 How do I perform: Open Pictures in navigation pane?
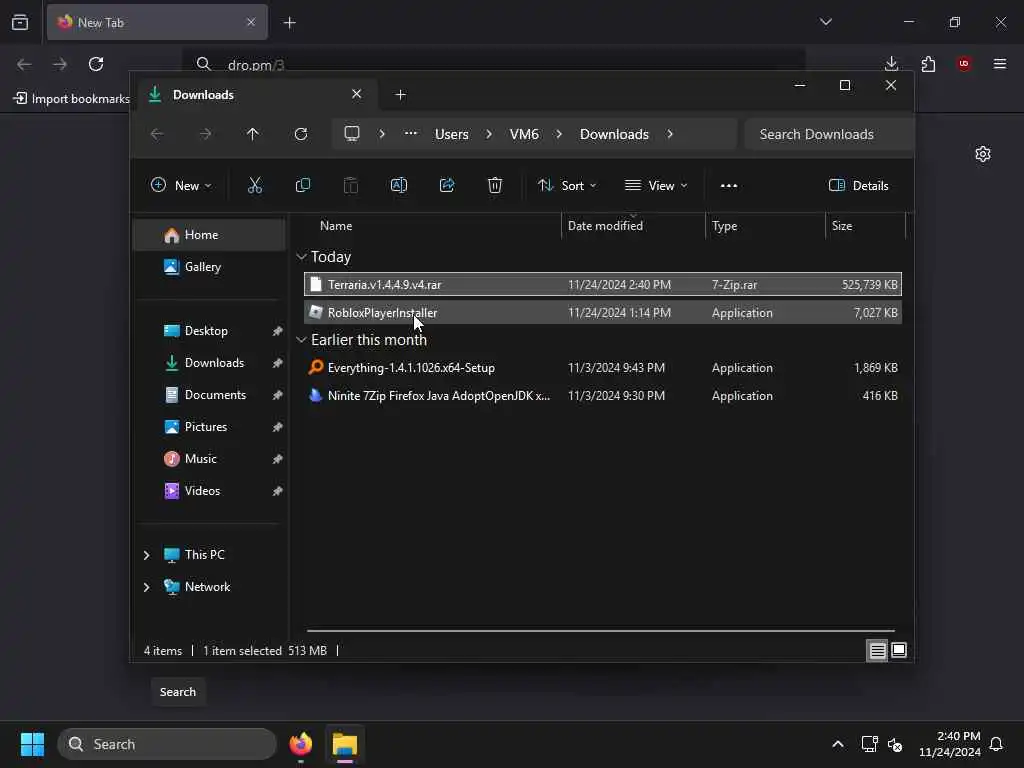tap(210, 427)
